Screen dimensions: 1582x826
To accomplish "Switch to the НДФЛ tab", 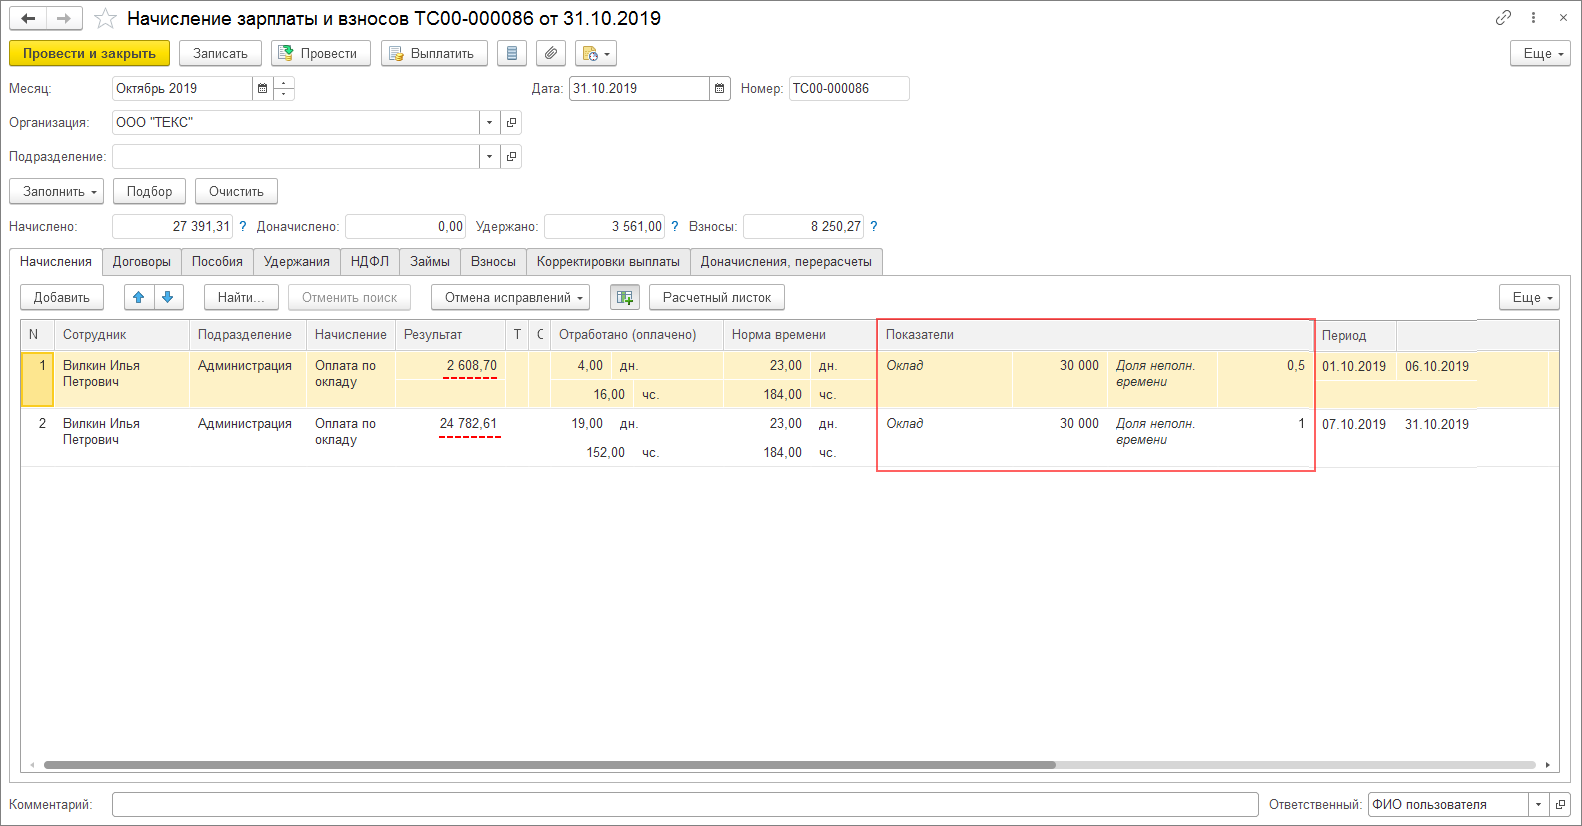I will point(369,261).
